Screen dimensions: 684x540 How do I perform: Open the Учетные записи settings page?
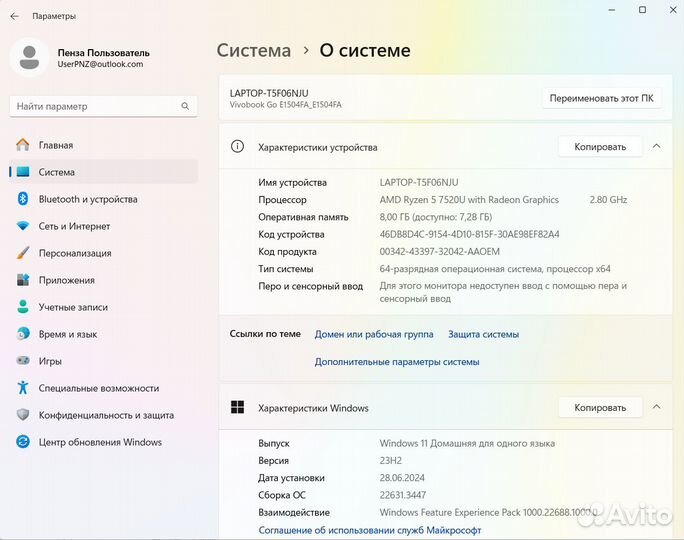(73, 307)
